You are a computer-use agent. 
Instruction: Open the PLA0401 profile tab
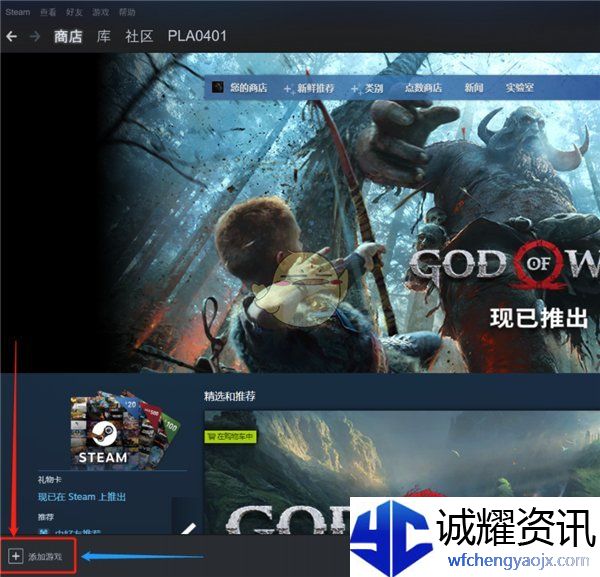[x=197, y=36]
